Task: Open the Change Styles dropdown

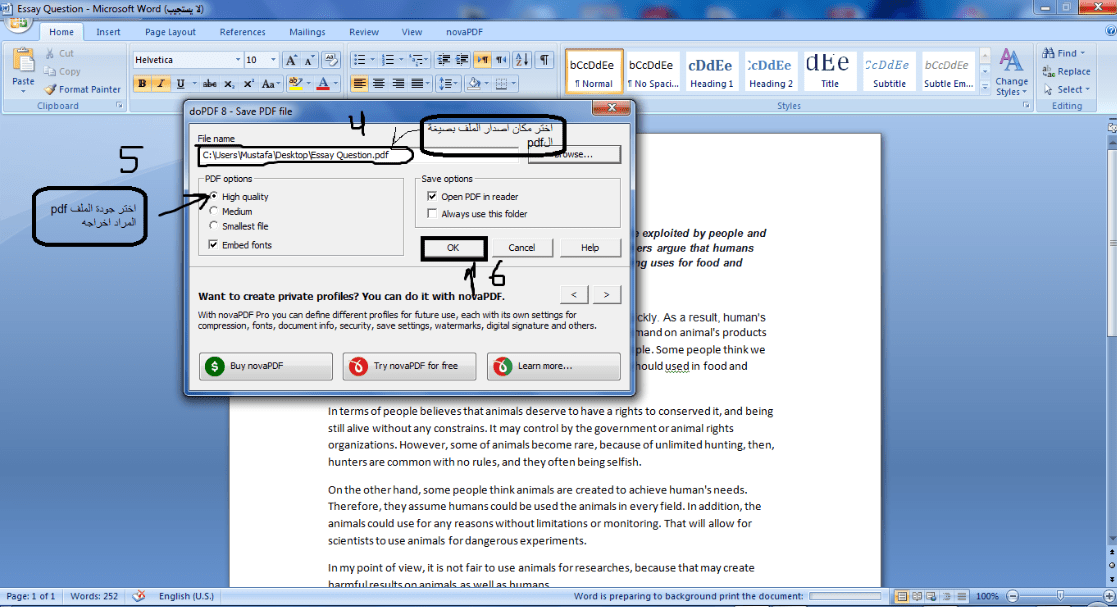Action: (1010, 72)
